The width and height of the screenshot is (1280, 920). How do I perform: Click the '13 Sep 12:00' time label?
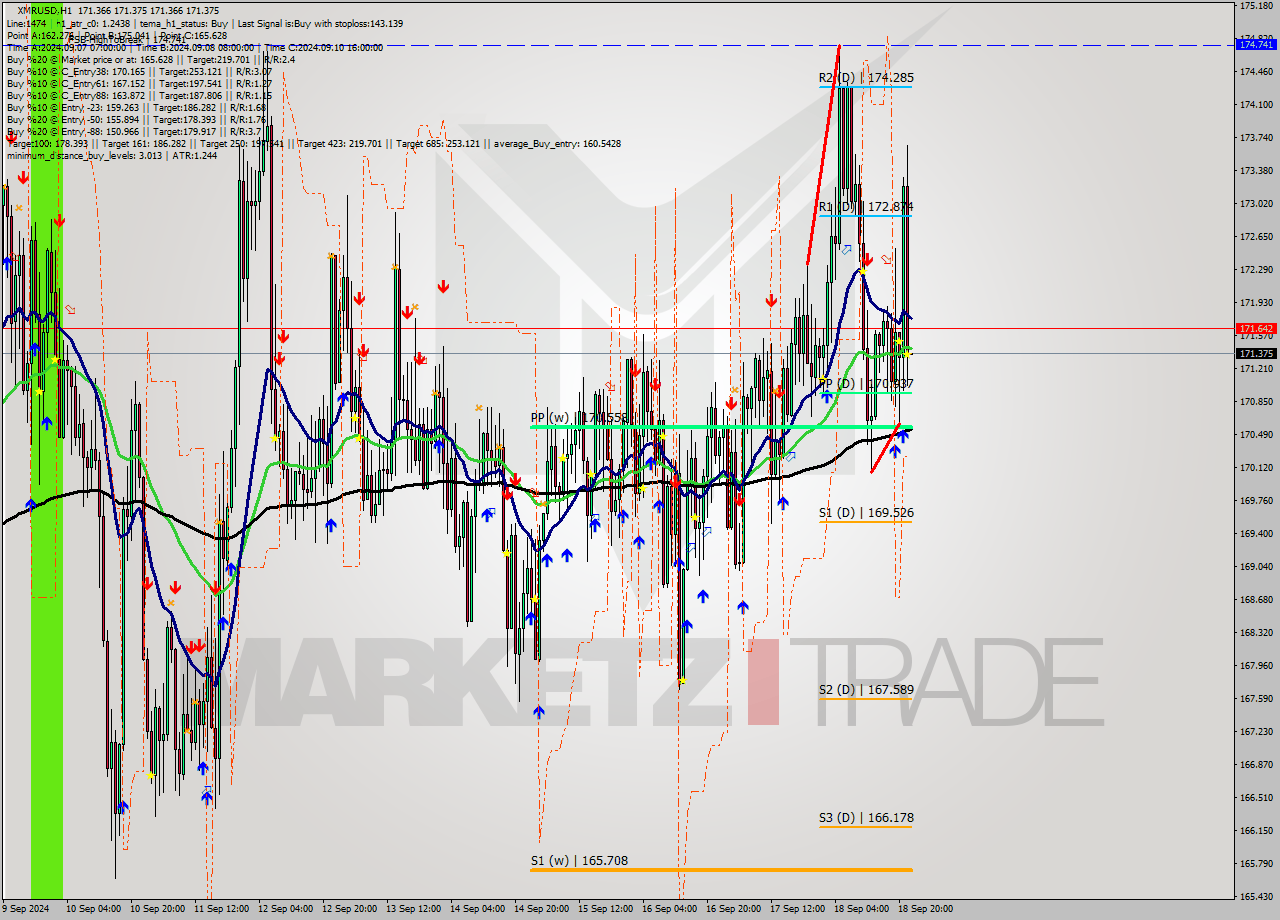pos(413,909)
